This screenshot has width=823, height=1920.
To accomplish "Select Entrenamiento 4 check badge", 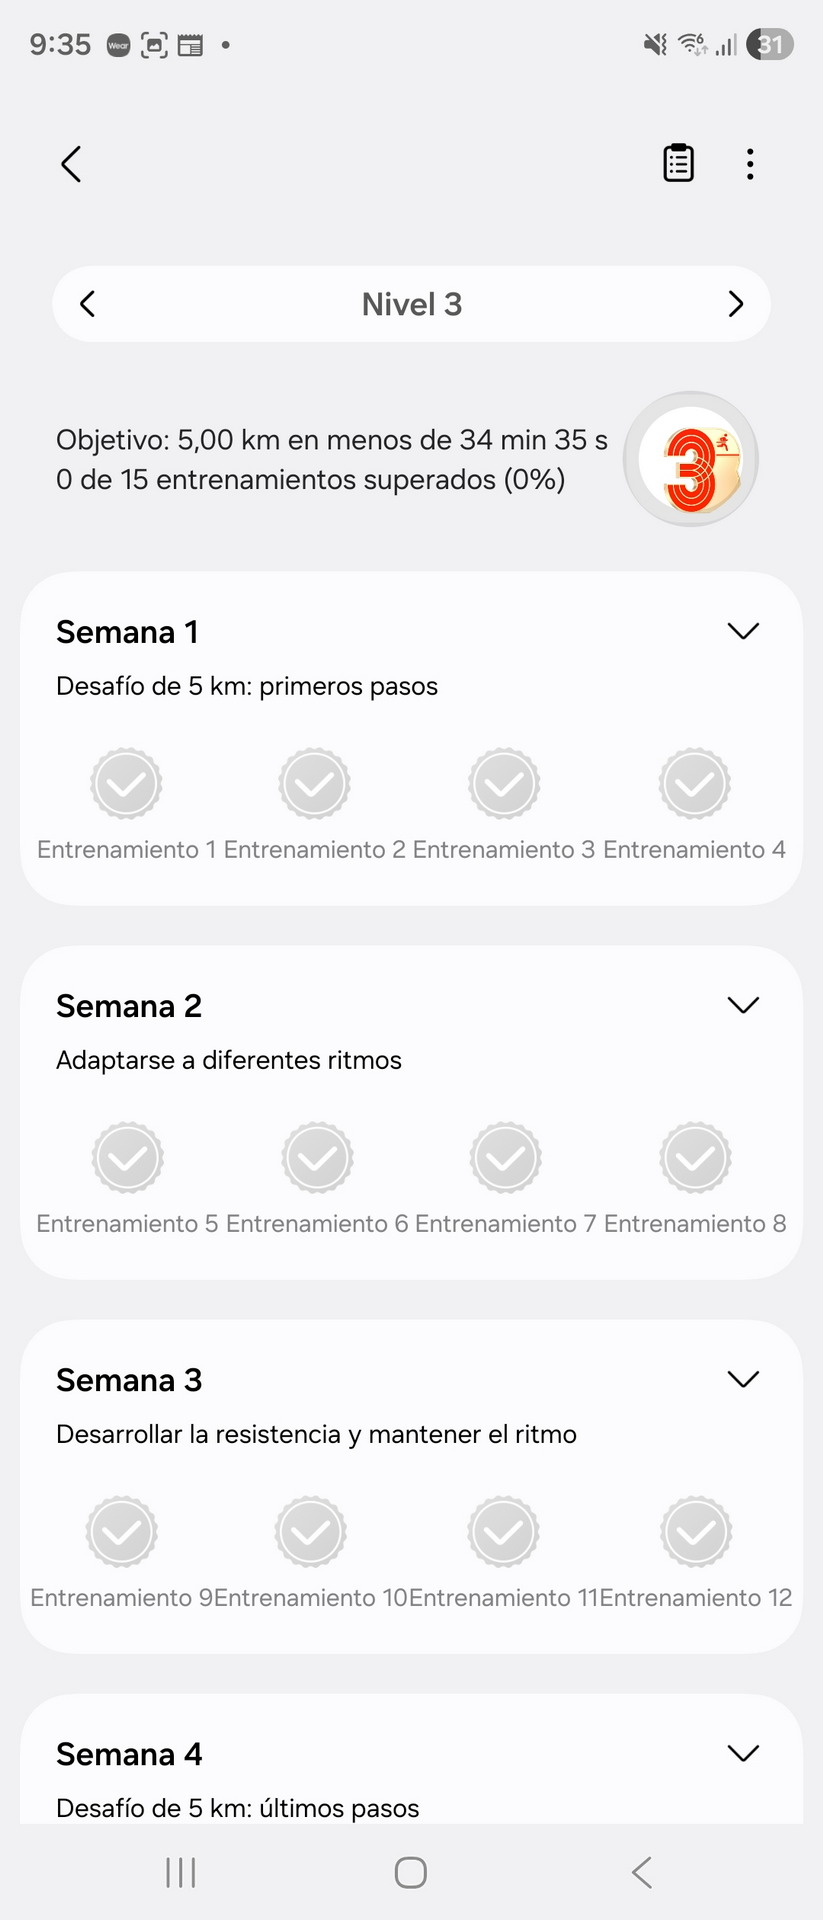I will tap(694, 784).
